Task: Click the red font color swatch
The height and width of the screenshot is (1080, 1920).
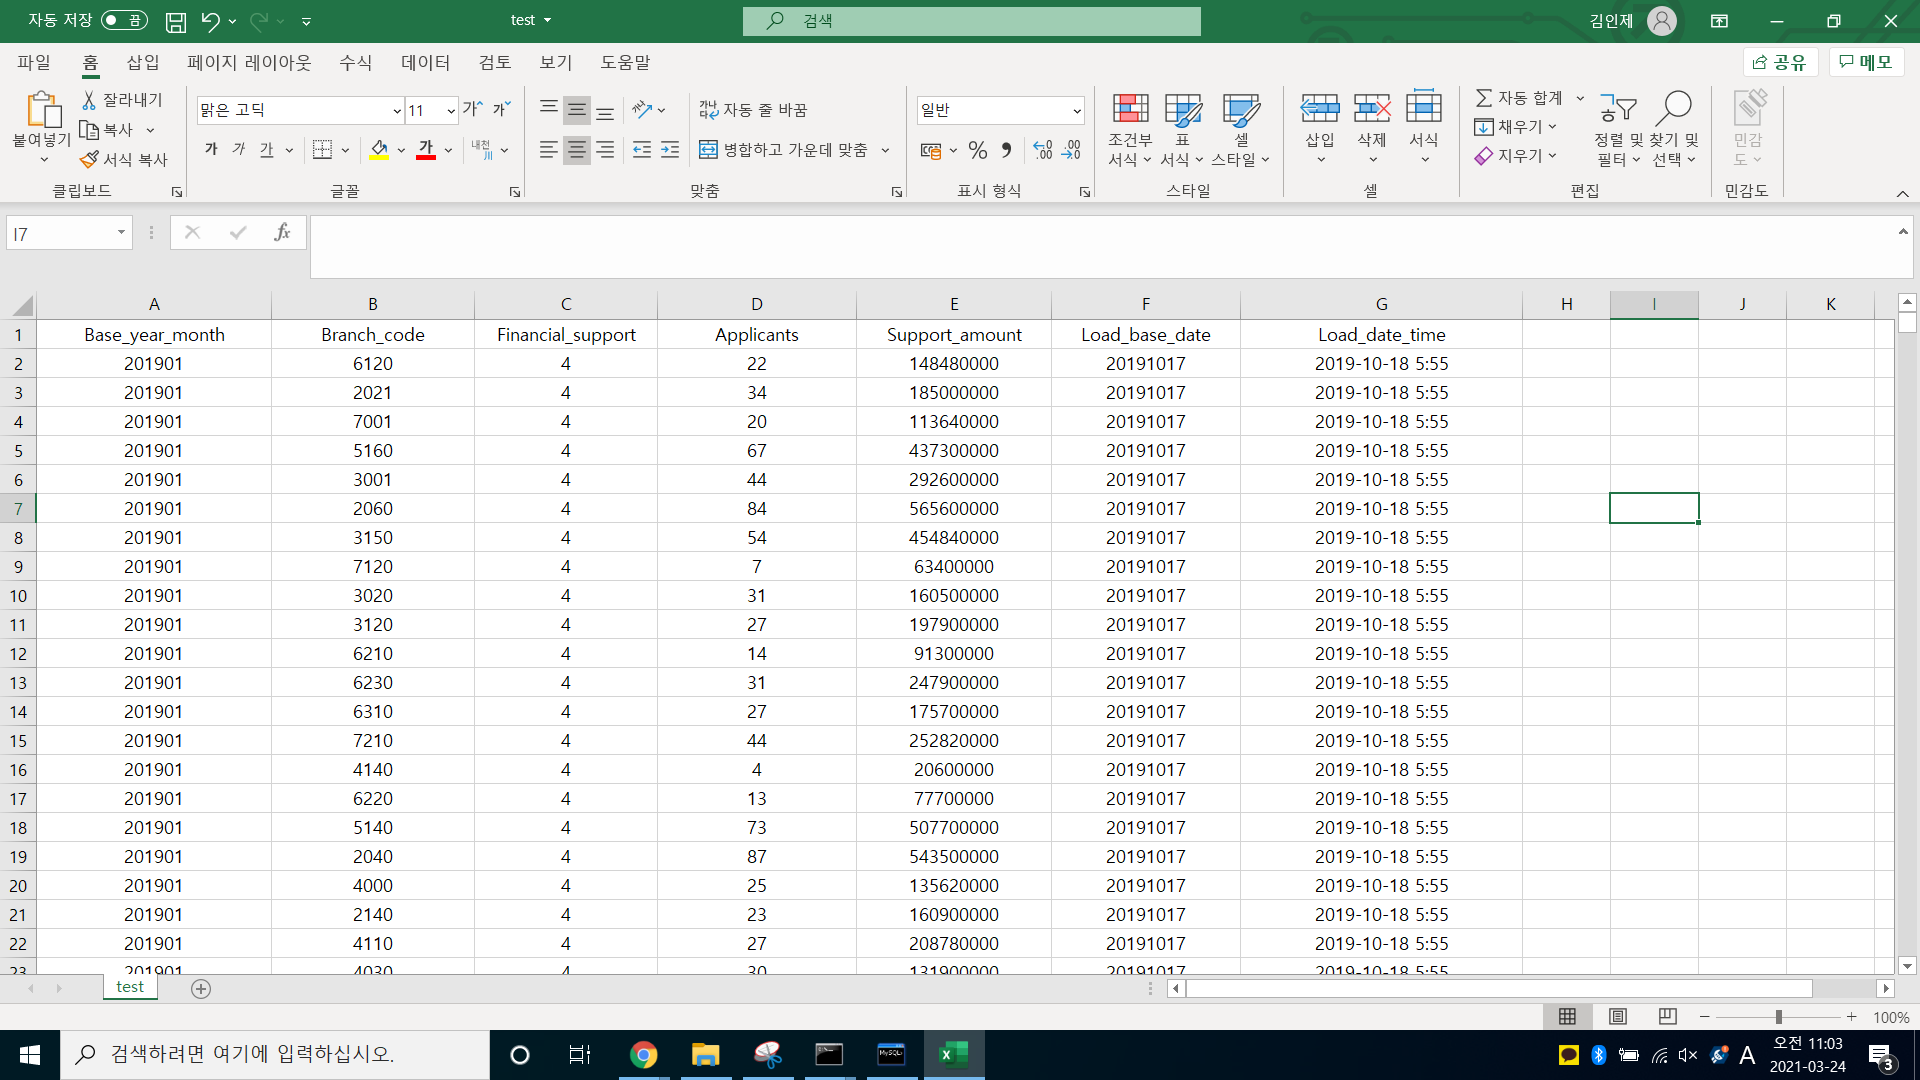Action: [426, 150]
